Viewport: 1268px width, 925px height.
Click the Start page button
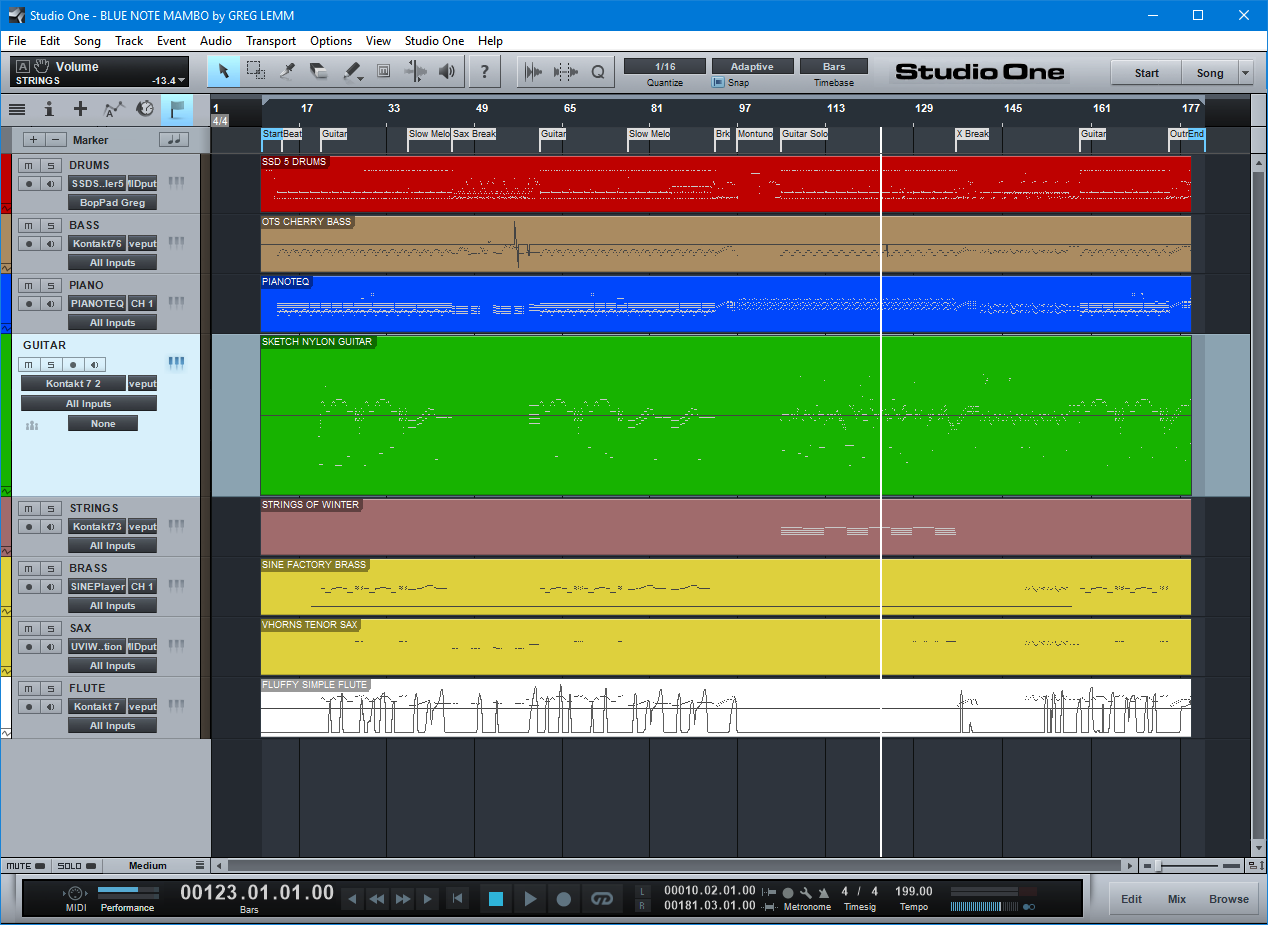click(x=1146, y=72)
